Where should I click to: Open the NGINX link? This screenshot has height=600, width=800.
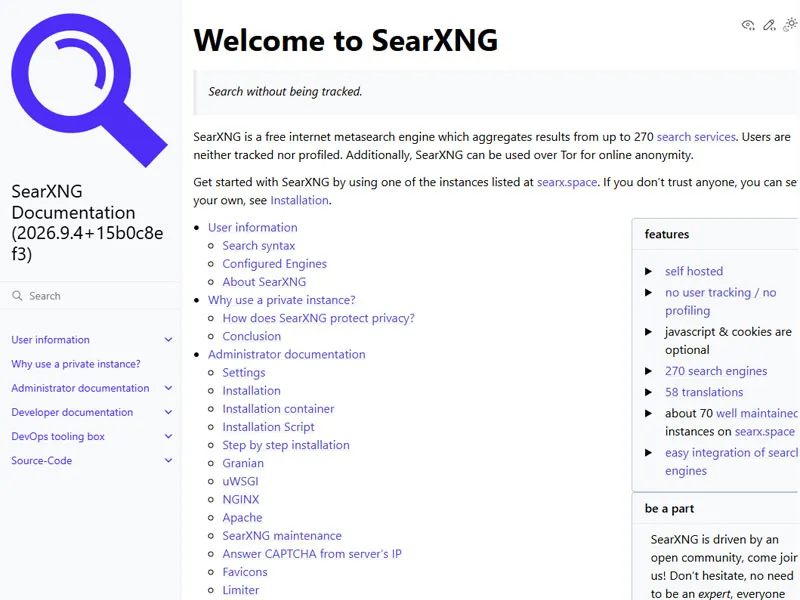[x=241, y=499]
